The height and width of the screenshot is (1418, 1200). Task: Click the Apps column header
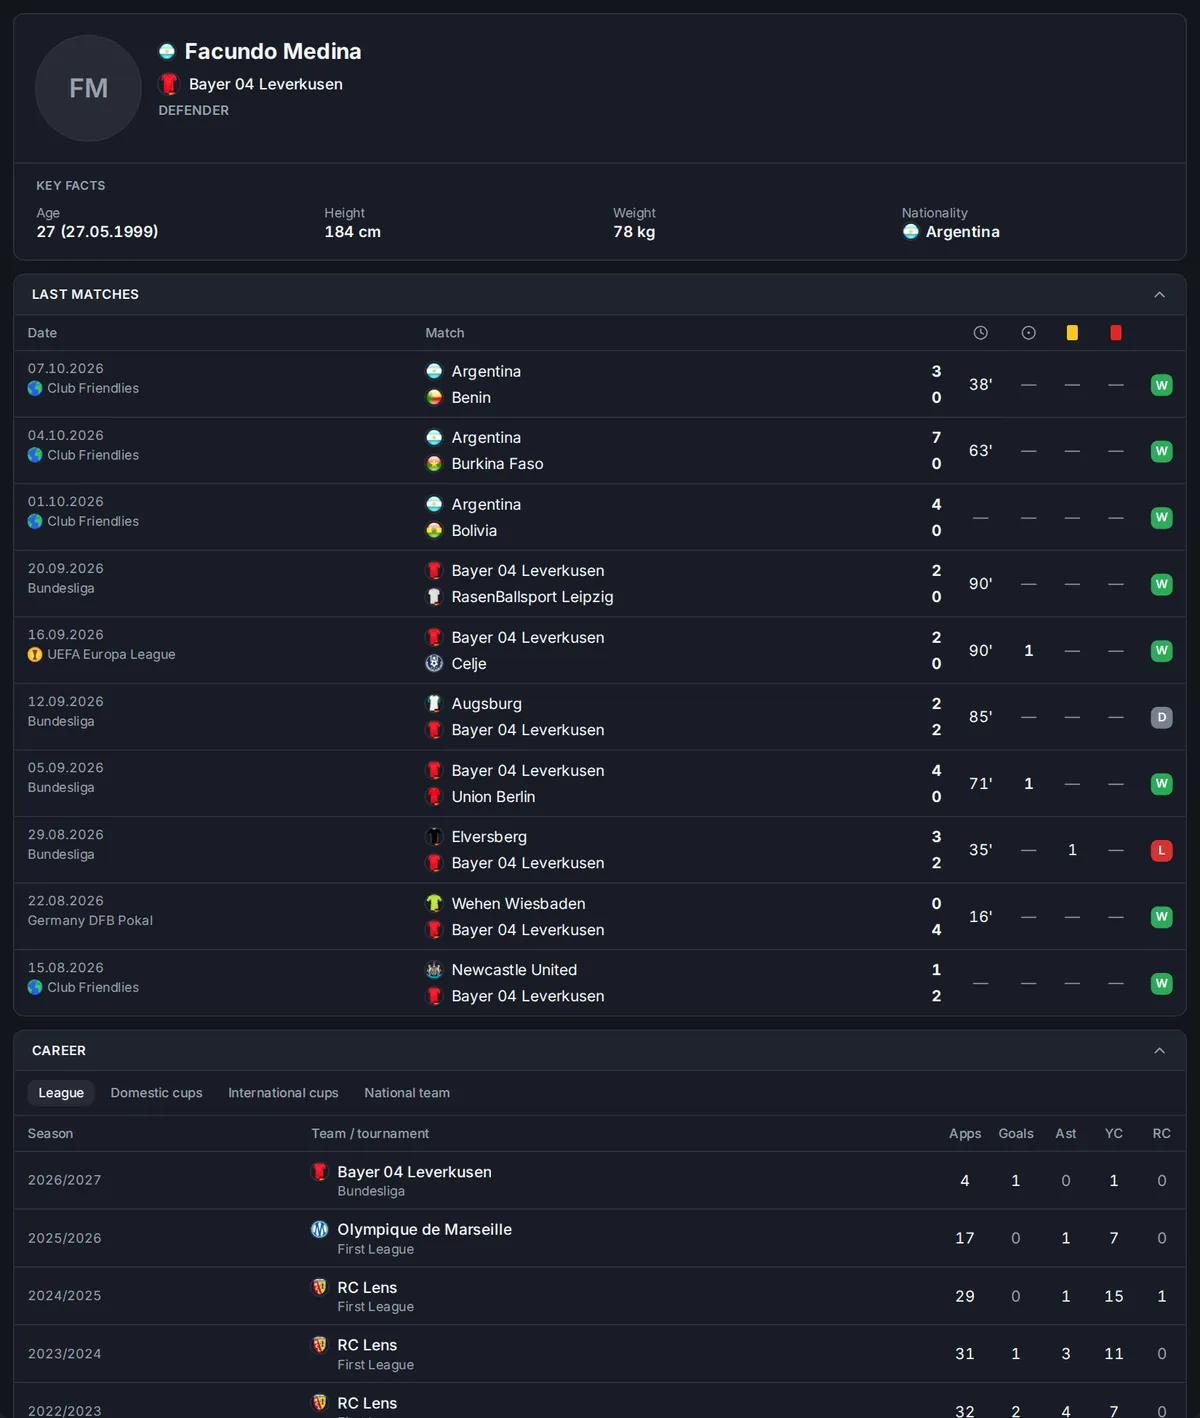pos(965,1133)
